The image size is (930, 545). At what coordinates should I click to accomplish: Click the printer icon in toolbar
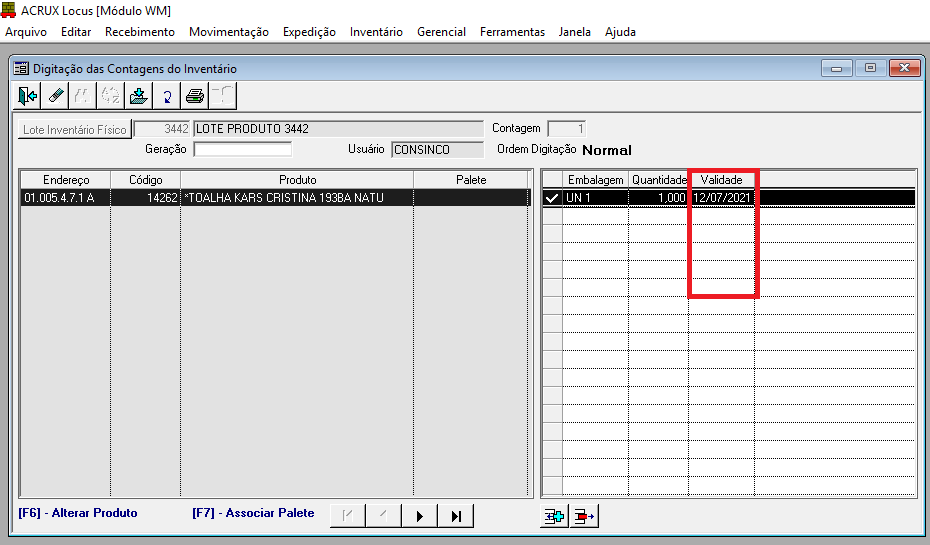195,95
